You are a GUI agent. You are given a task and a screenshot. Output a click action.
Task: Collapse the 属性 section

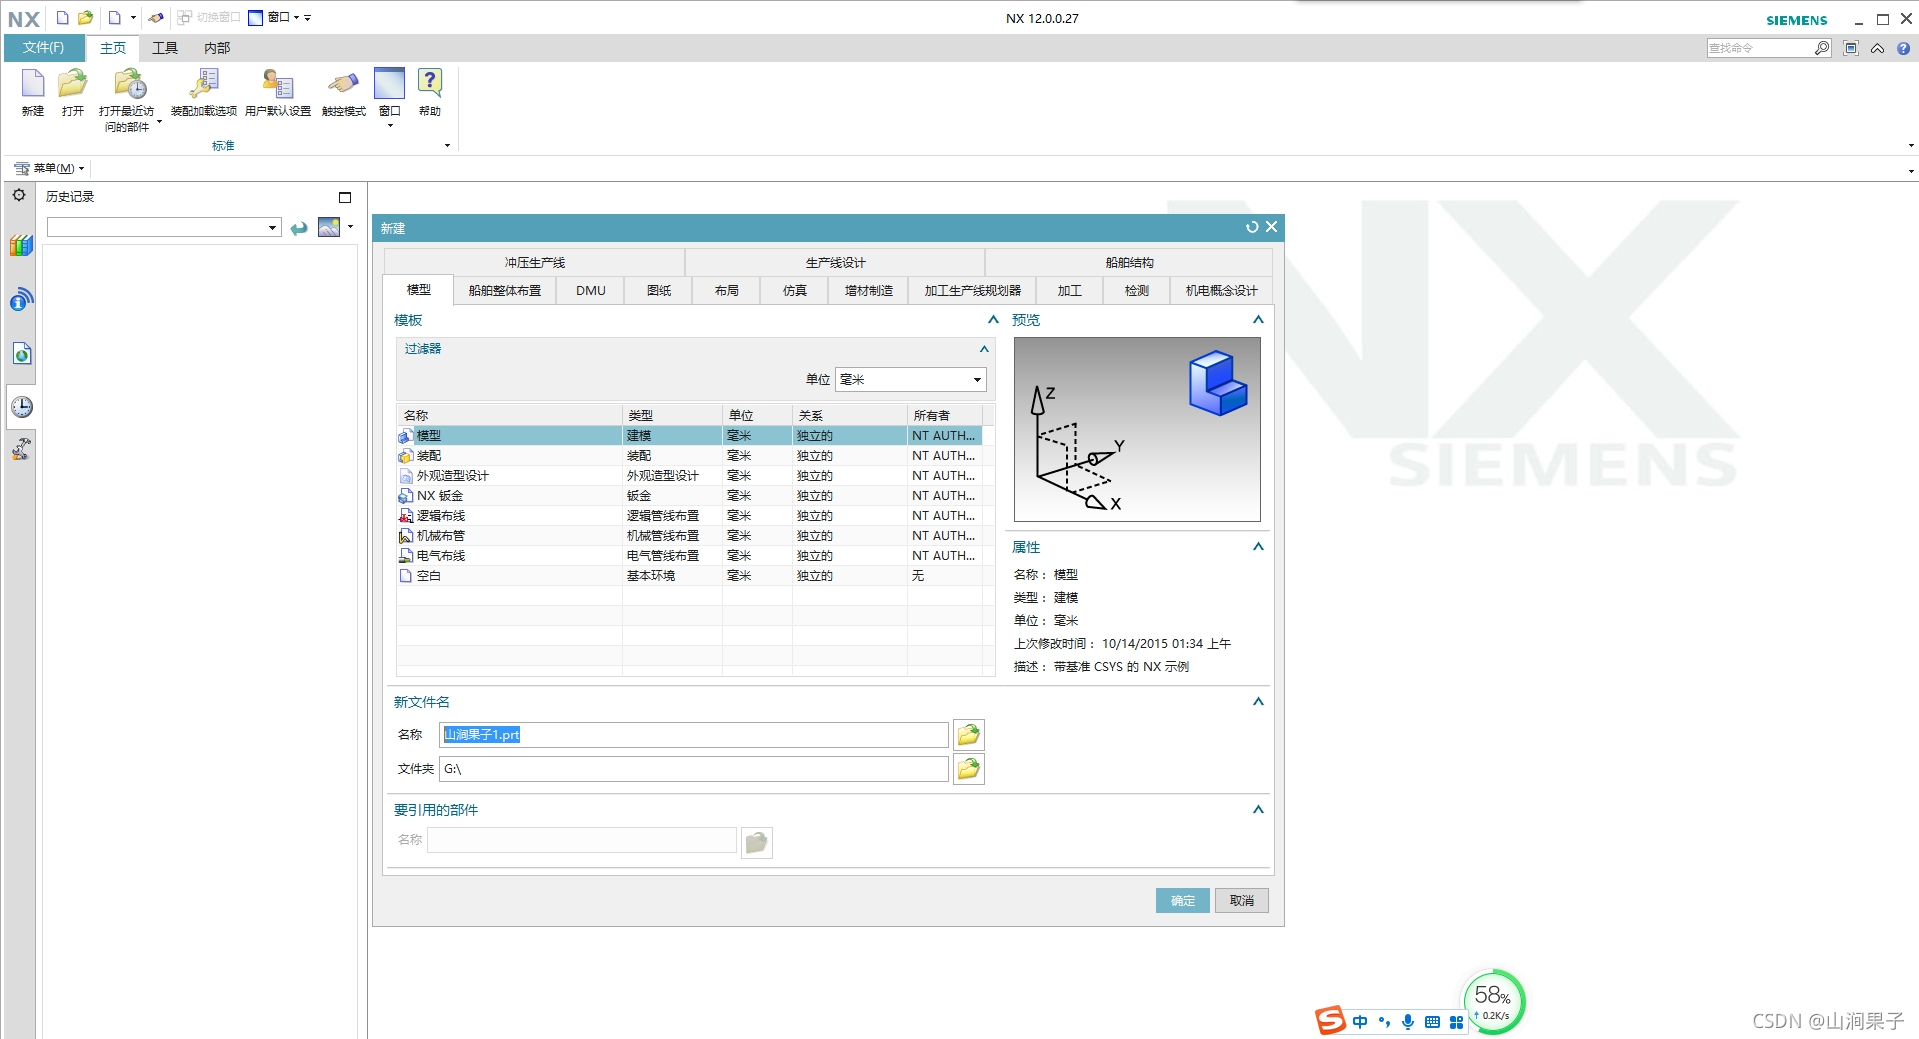1258,547
